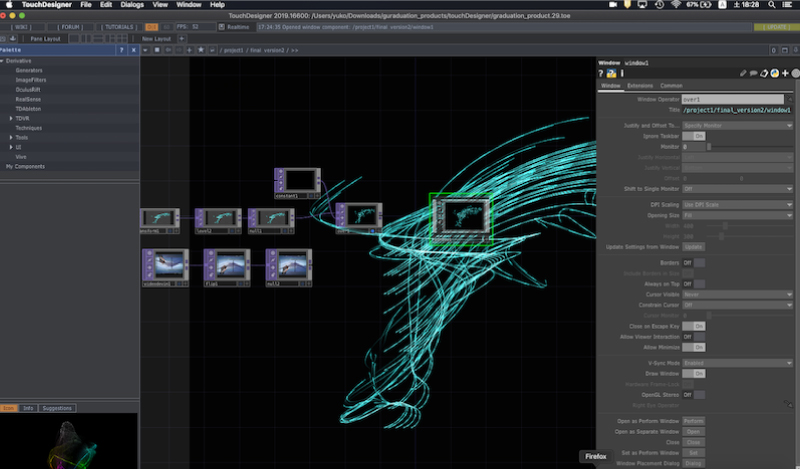Open the operator help question mark icon
The width and height of the screenshot is (800, 469).
601,73
